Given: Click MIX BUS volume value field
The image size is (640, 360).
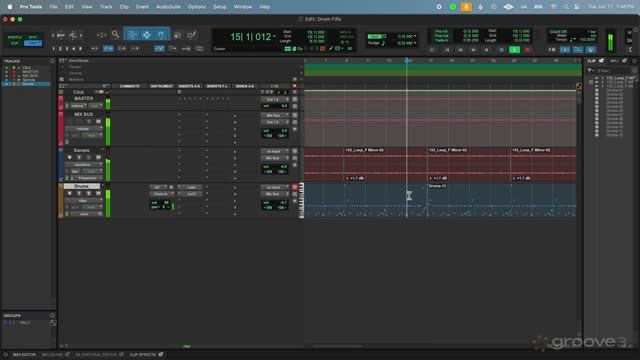Looking at the screenshot, I should [275, 131].
